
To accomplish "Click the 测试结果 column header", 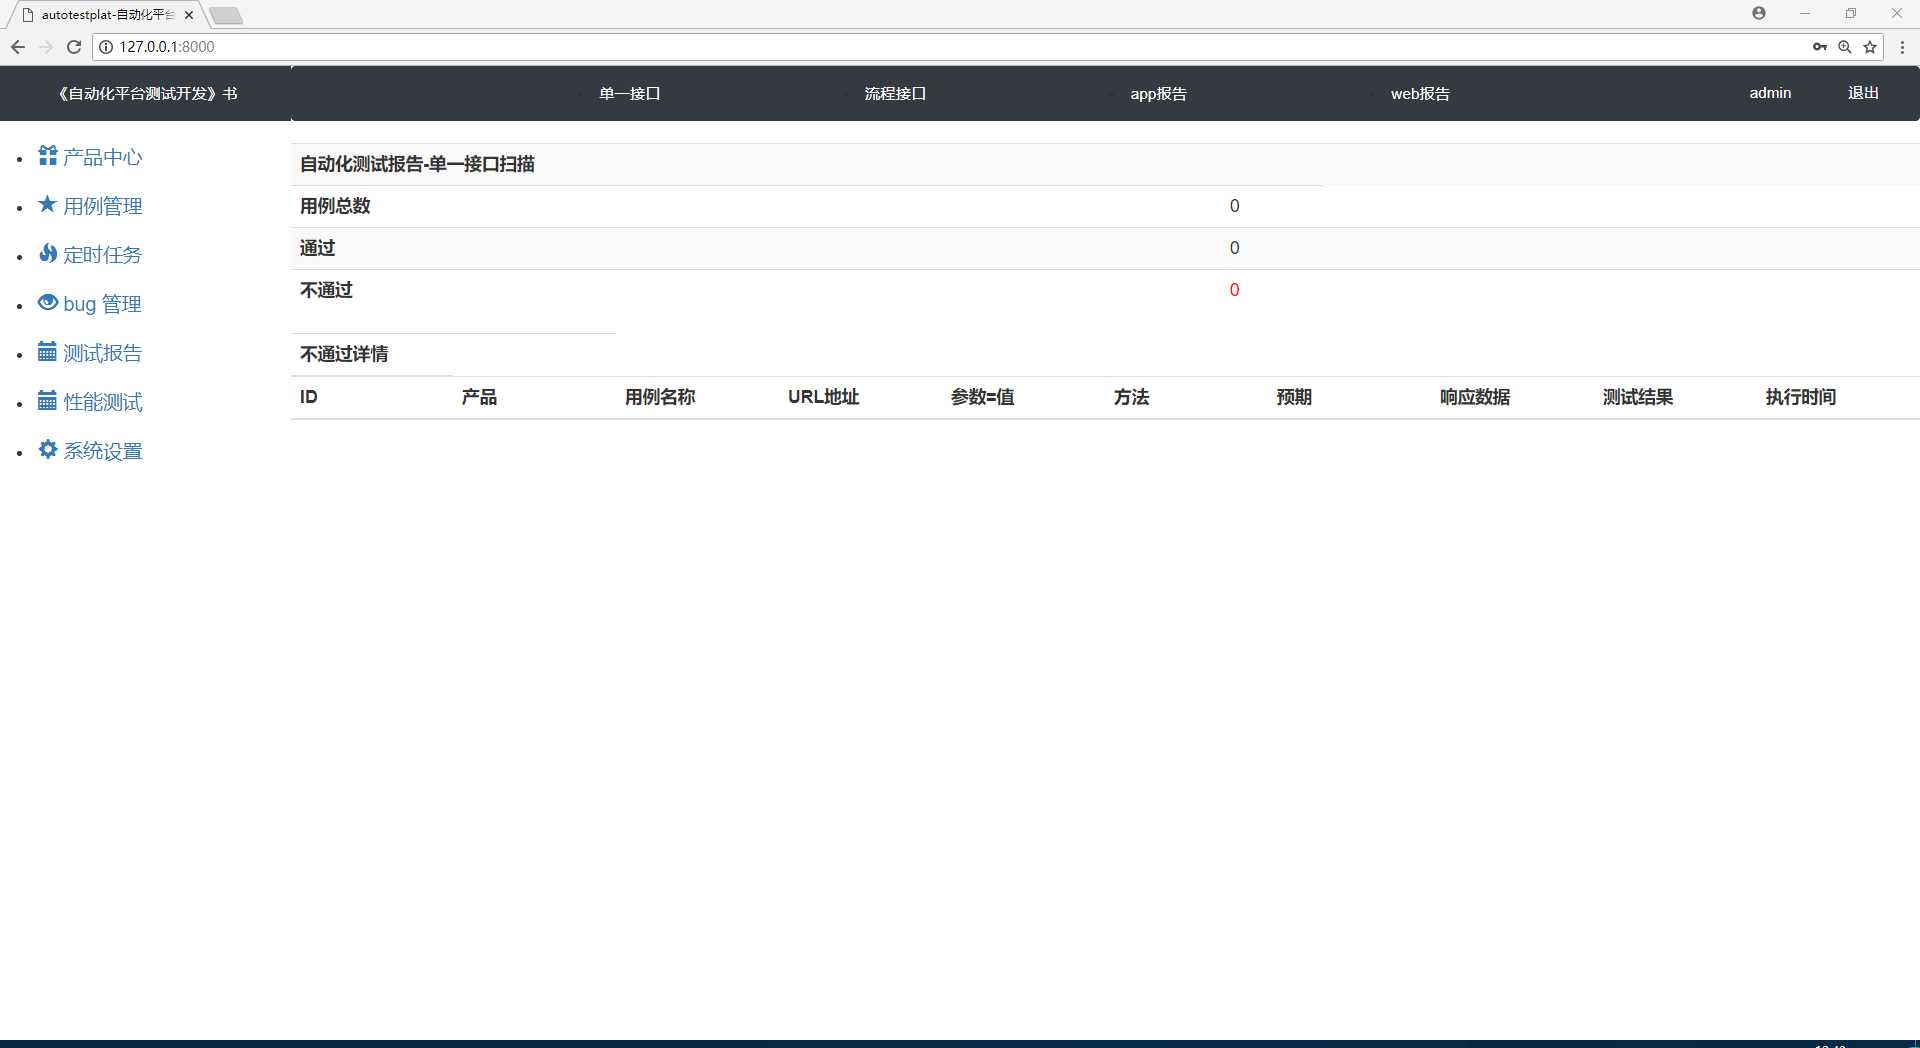I will pos(1638,397).
